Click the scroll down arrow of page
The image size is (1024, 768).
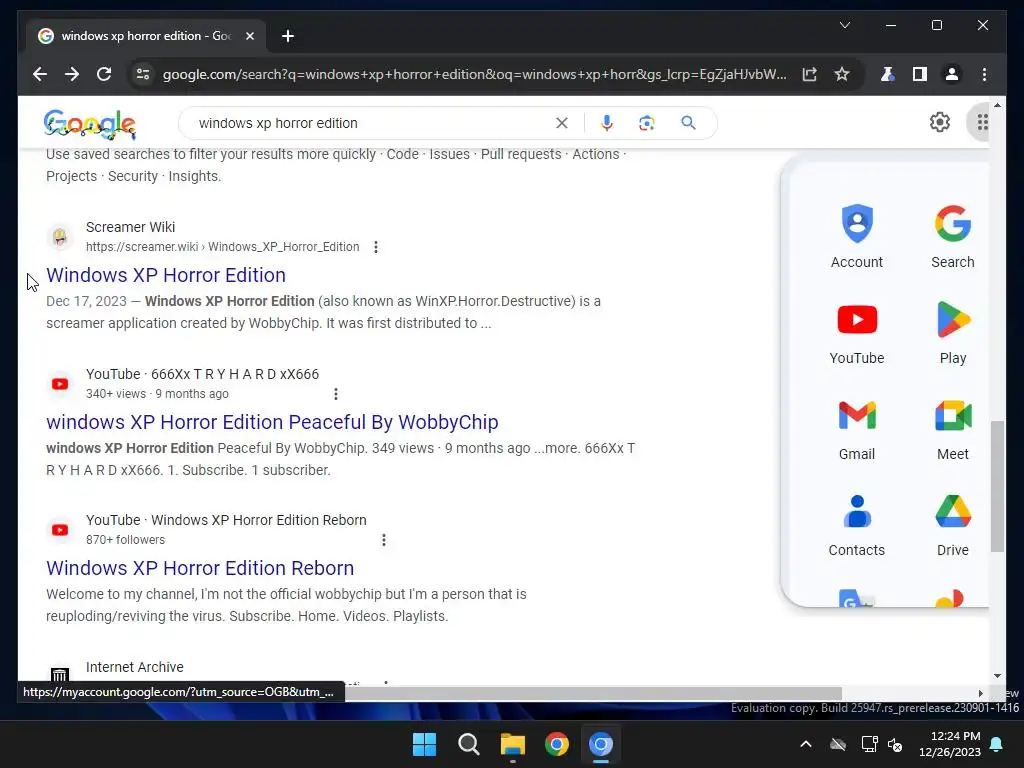click(x=997, y=676)
